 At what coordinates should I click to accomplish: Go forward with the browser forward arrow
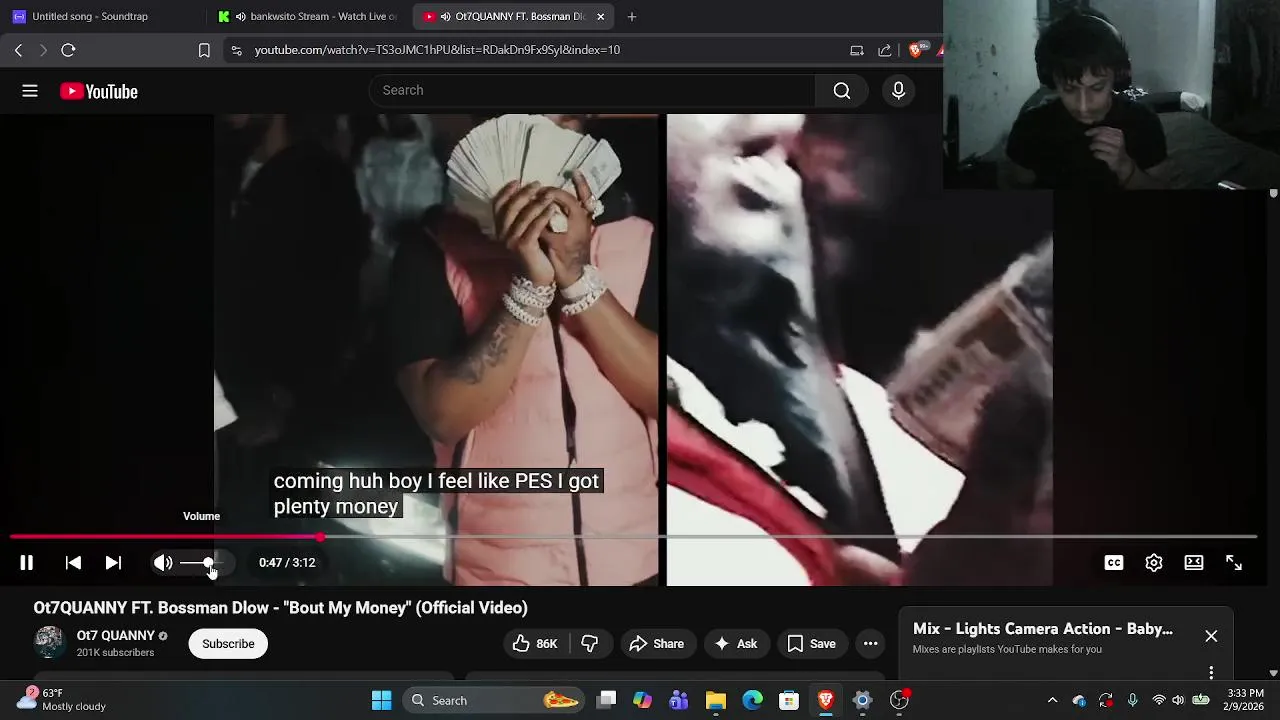(x=43, y=50)
